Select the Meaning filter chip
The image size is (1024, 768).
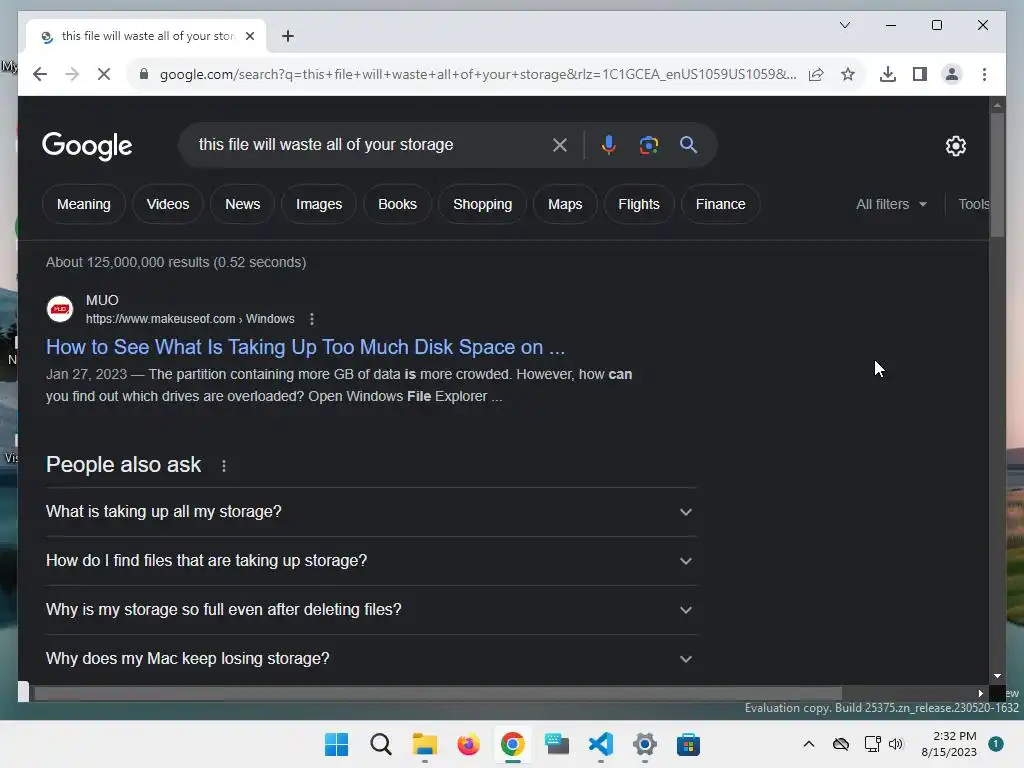pos(84,204)
